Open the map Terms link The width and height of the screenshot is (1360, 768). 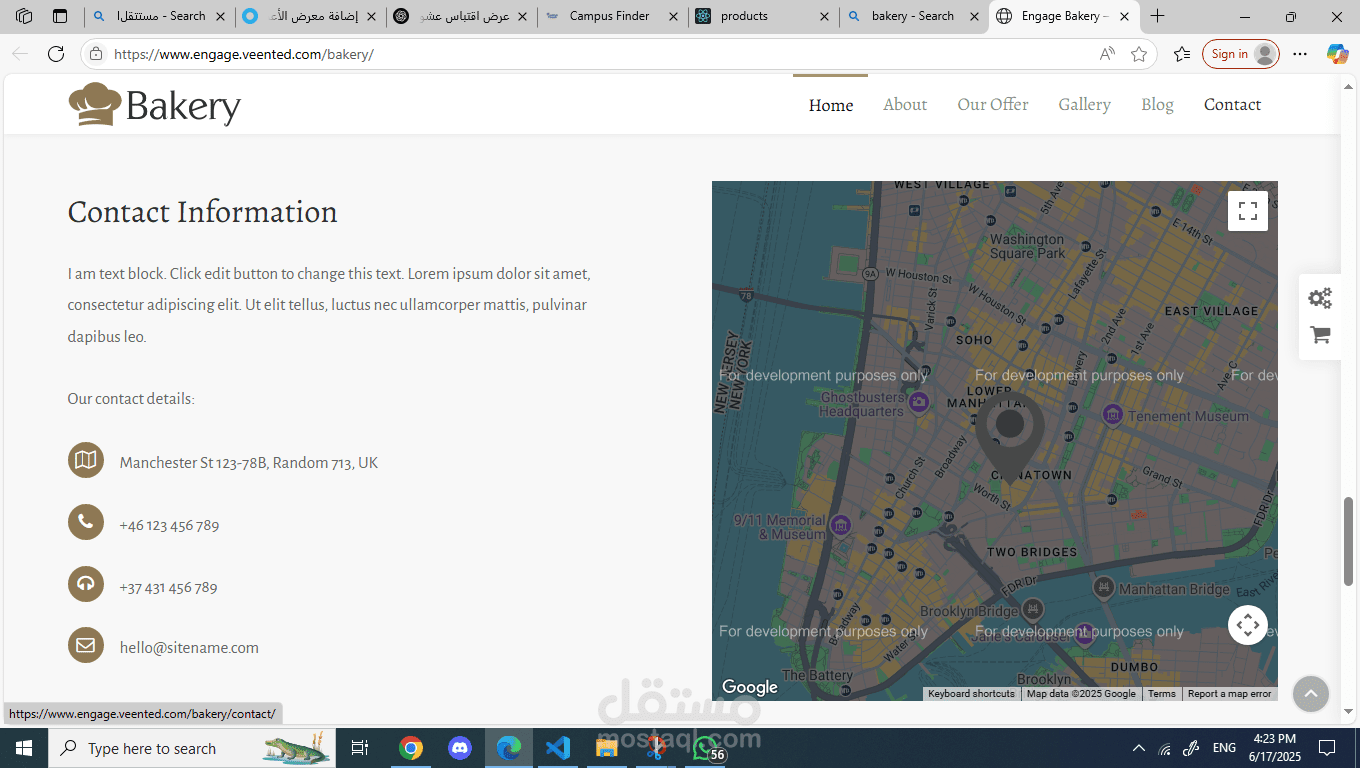tap(1161, 694)
